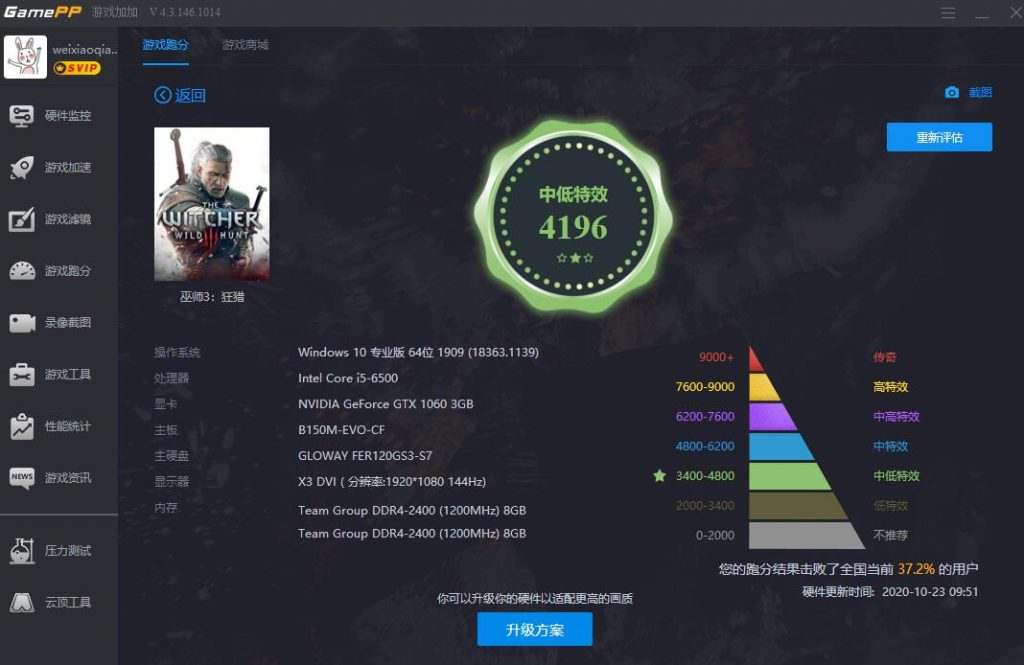The height and width of the screenshot is (665, 1024).
Task: Click the Witcher 3 game cover thumbnail
Action: 212,204
